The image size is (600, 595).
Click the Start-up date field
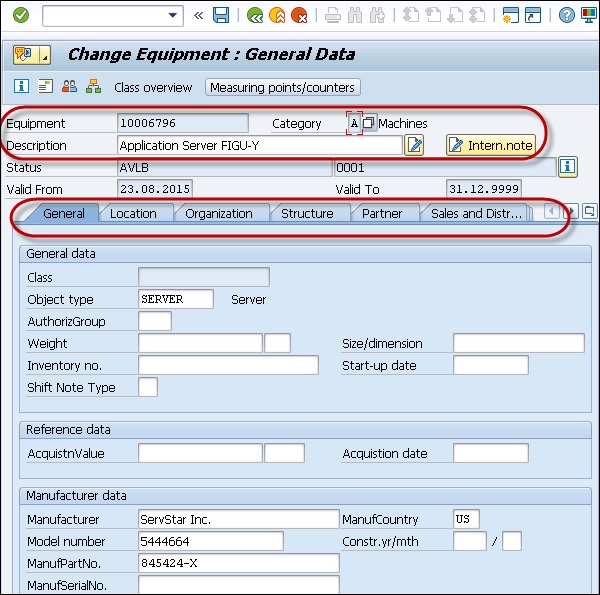491,365
